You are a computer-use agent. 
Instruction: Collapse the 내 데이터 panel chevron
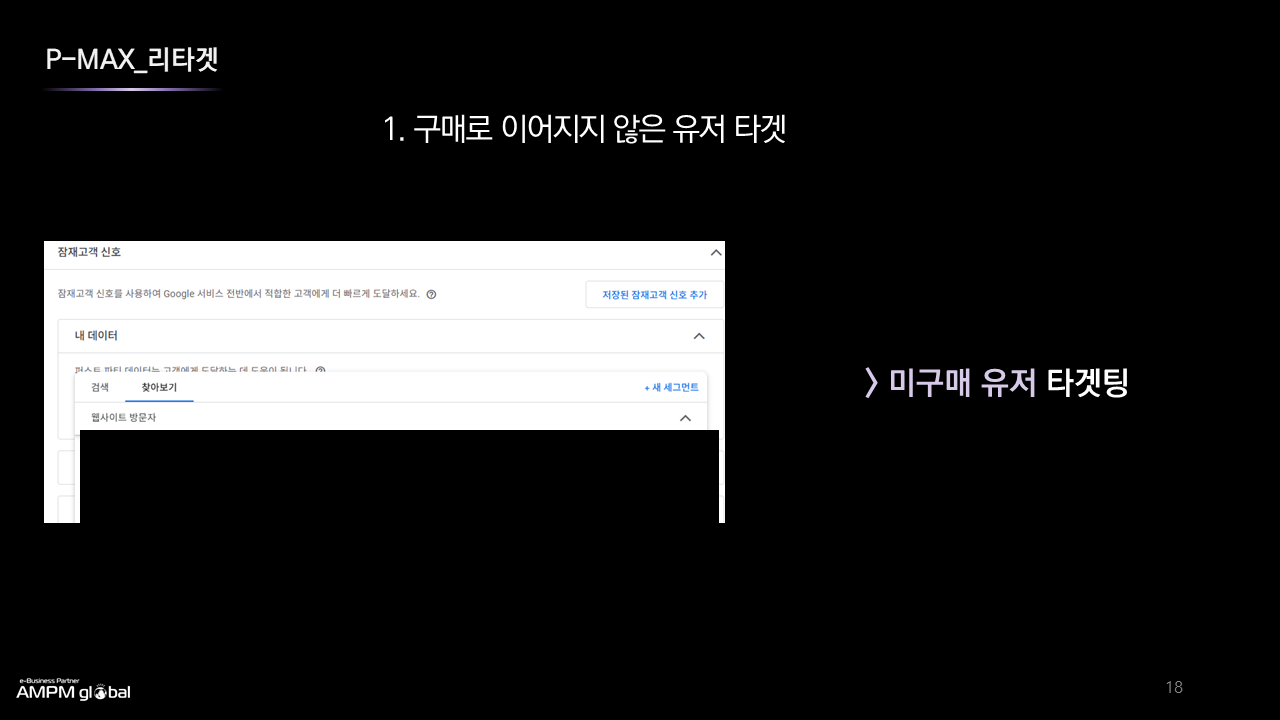tap(699, 336)
